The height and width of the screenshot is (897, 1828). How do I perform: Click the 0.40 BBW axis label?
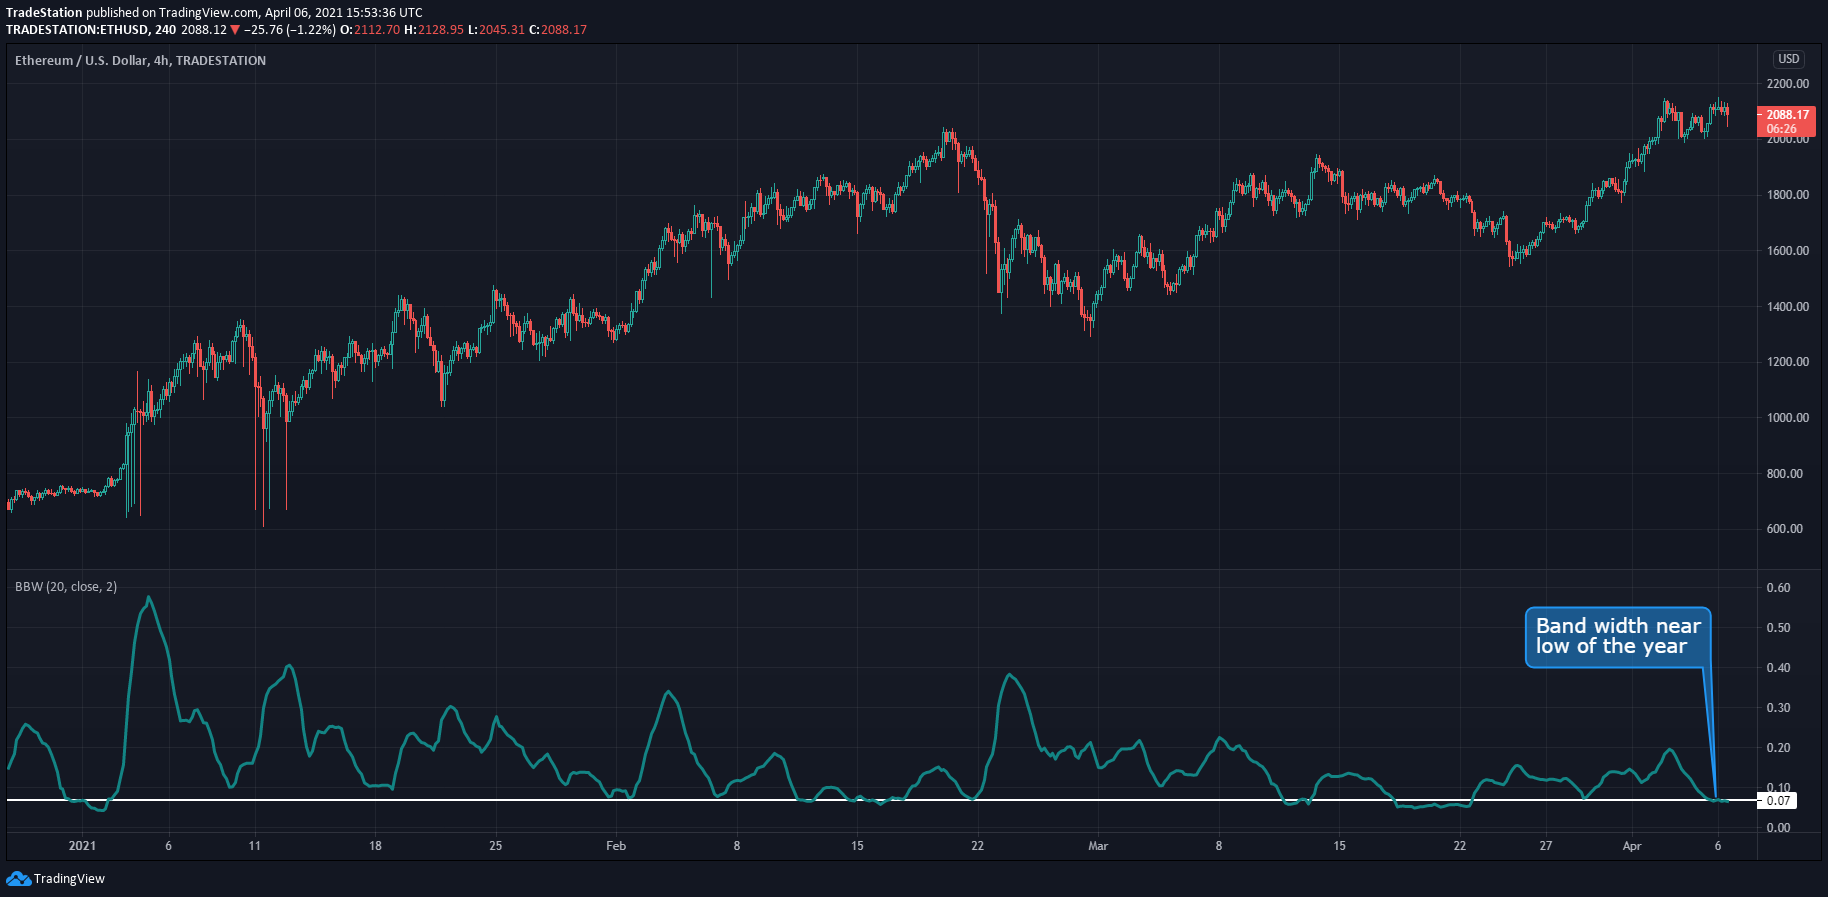tap(1778, 668)
